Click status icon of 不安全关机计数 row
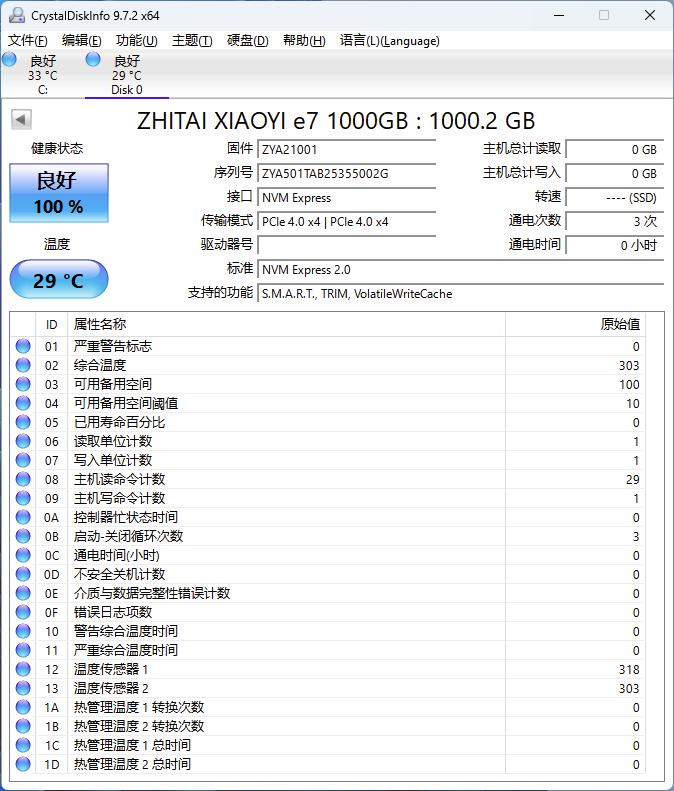This screenshot has height=791, width=674. pos(23,574)
